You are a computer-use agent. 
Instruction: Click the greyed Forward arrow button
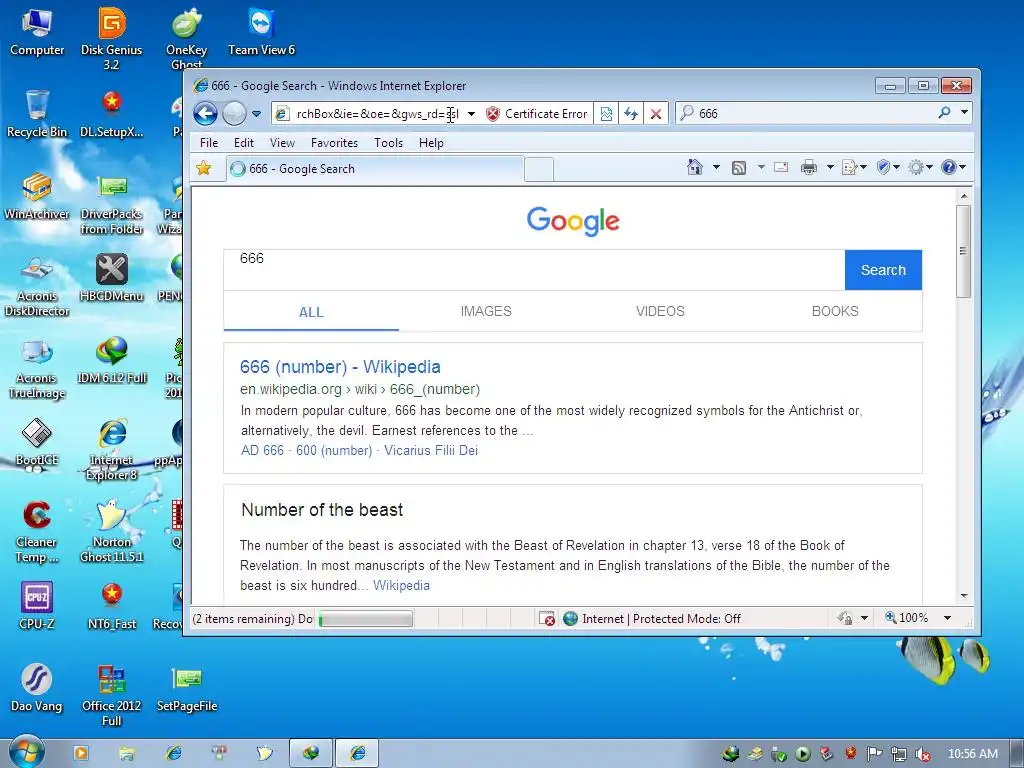pos(234,114)
